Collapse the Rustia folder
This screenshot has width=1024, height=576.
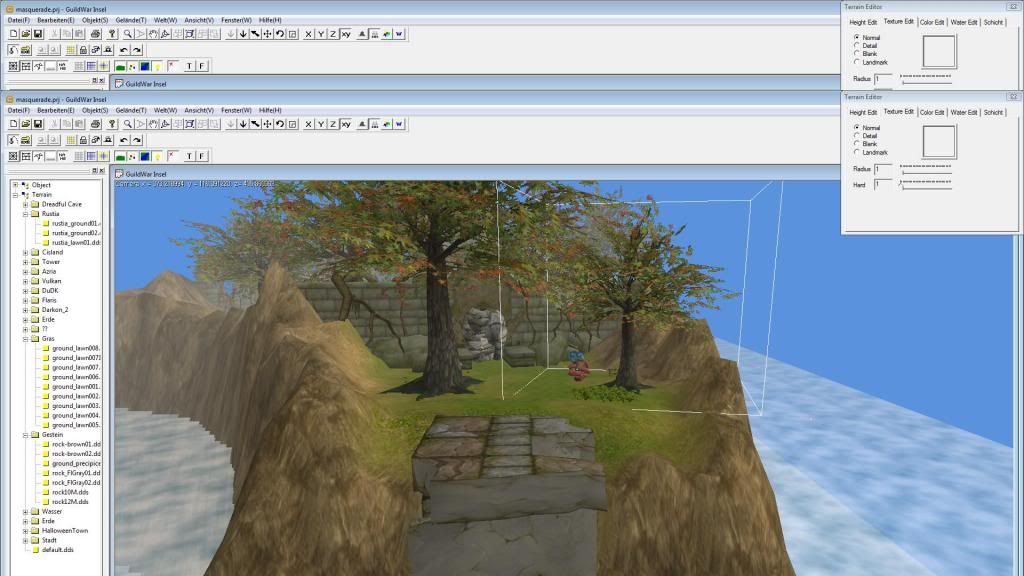(x=25, y=214)
